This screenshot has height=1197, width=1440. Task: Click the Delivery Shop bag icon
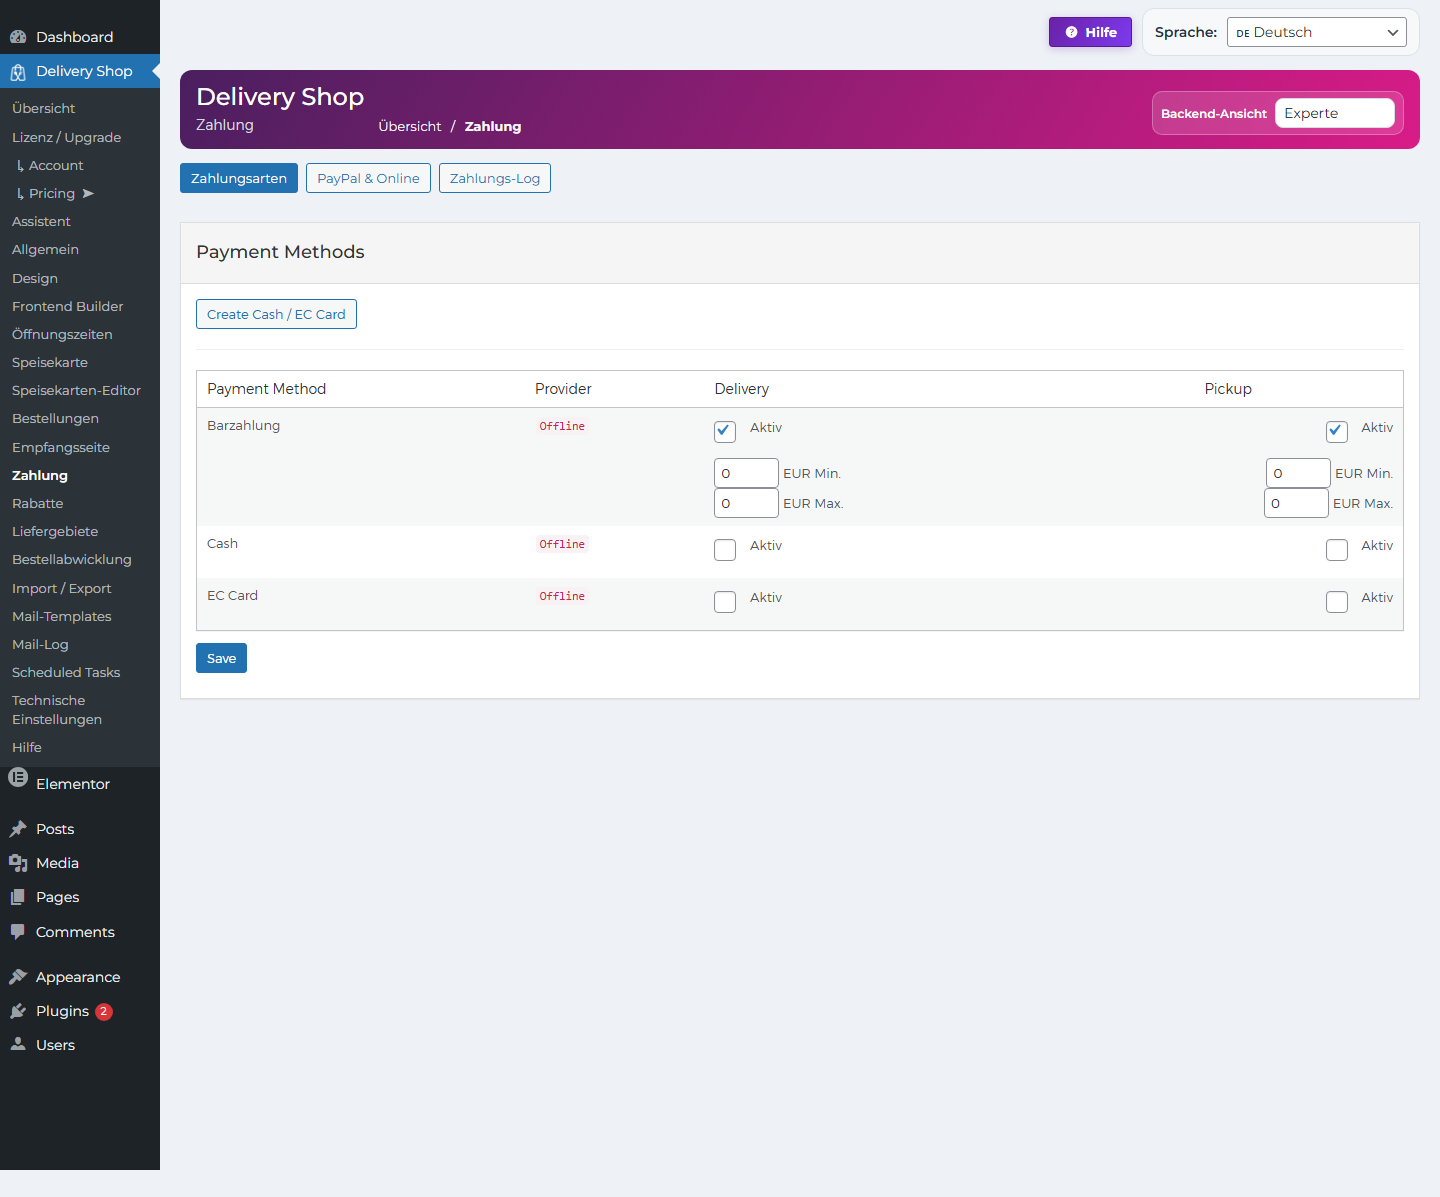[18, 72]
